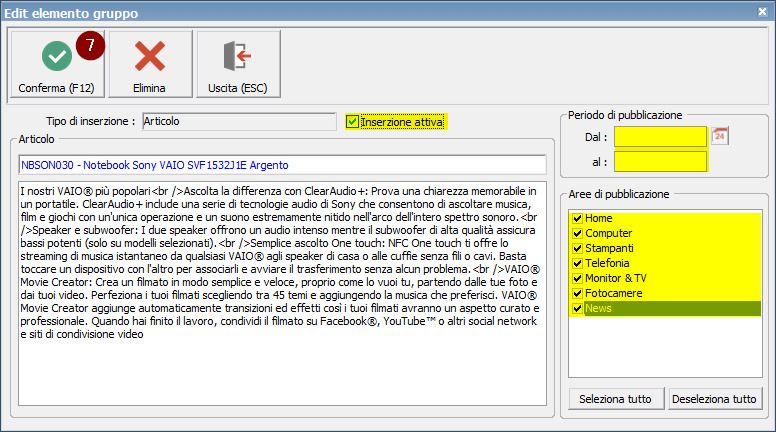Click the NBSON030 Notebook Sony VAIO article field
Image resolution: width=776 pixels, height=432 pixels.
click(x=283, y=165)
